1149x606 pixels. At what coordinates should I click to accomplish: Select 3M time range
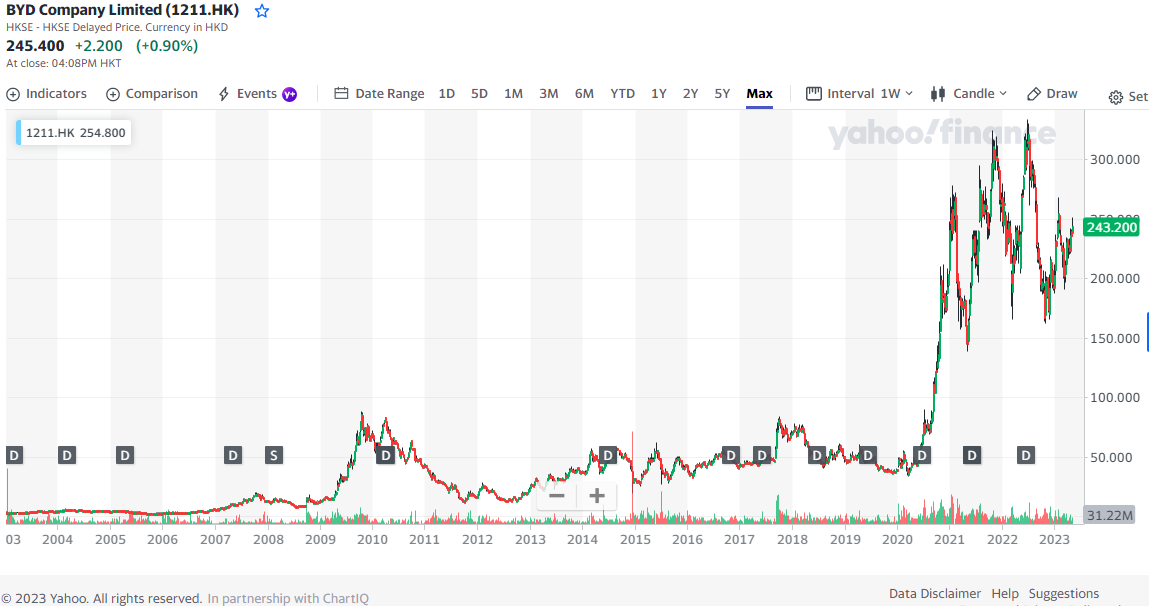click(x=549, y=94)
